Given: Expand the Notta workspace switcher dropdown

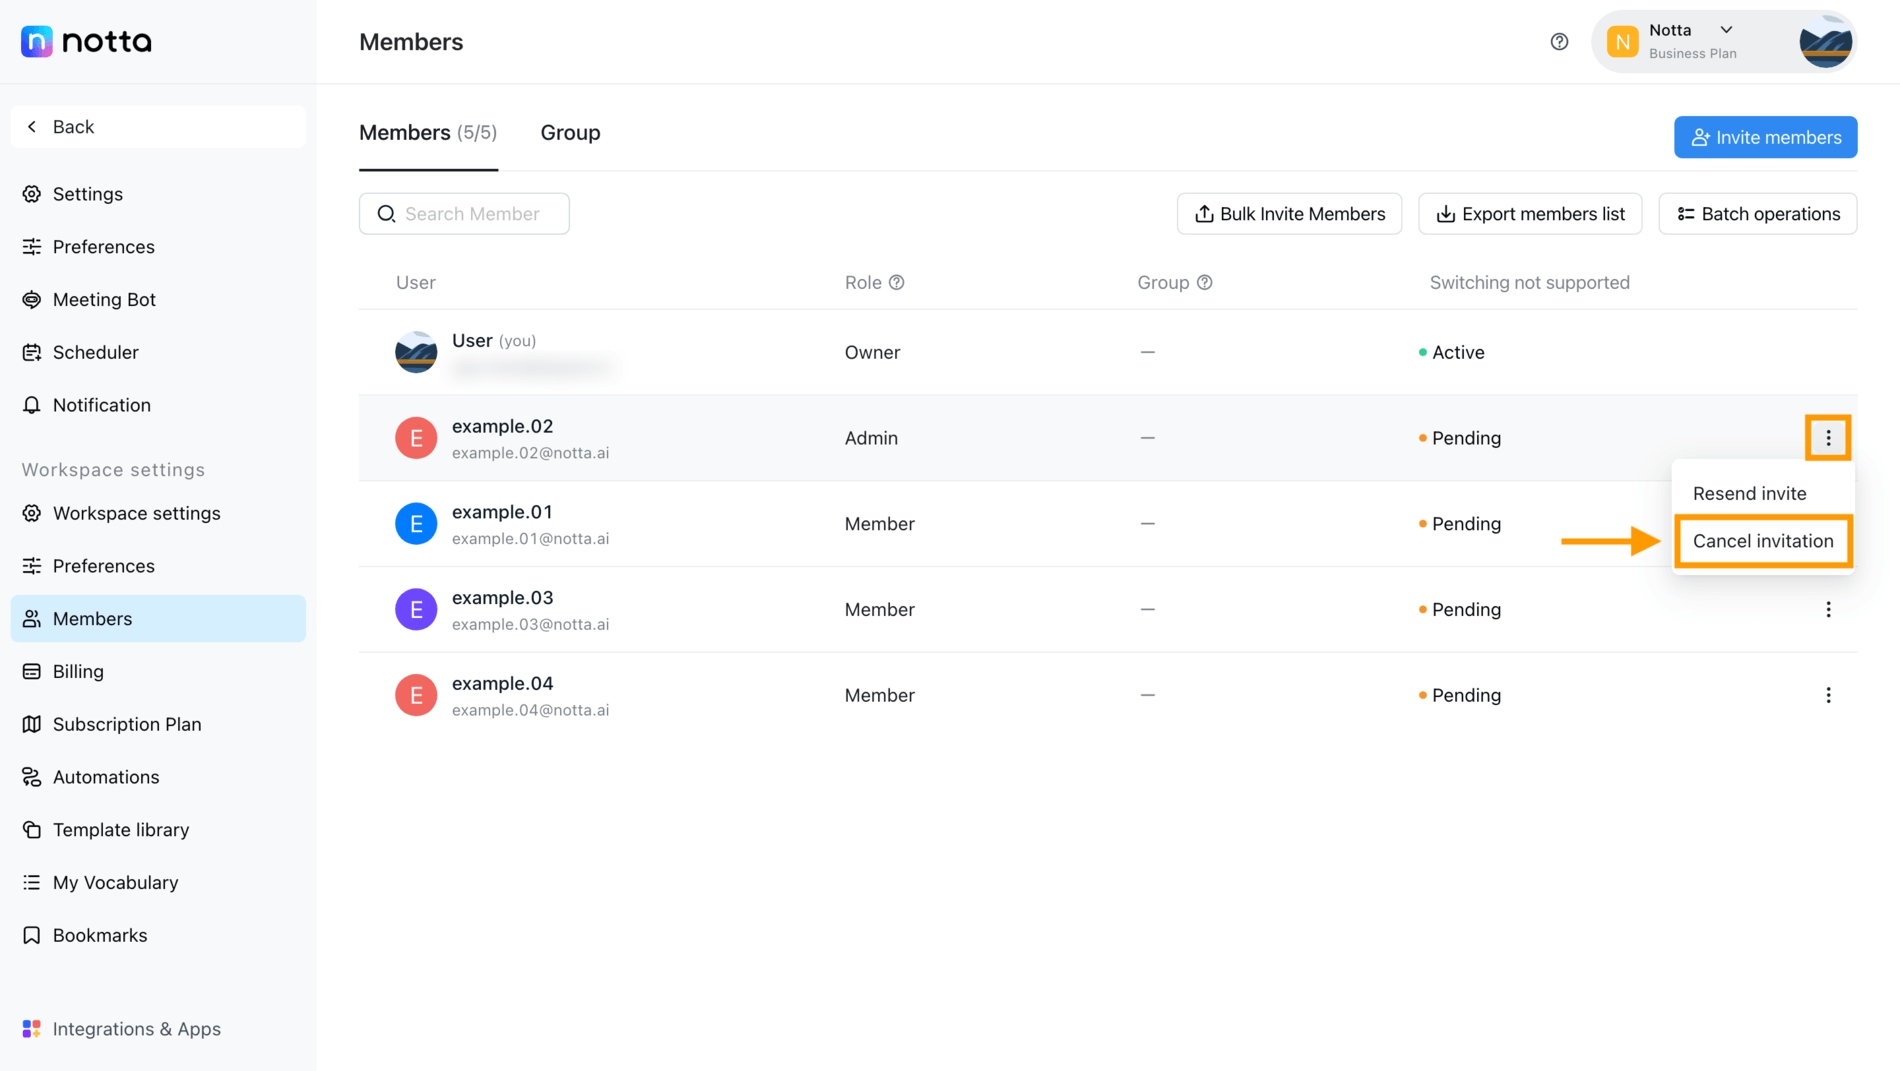Looking at the screenshot, I should tap(1726, 30).
